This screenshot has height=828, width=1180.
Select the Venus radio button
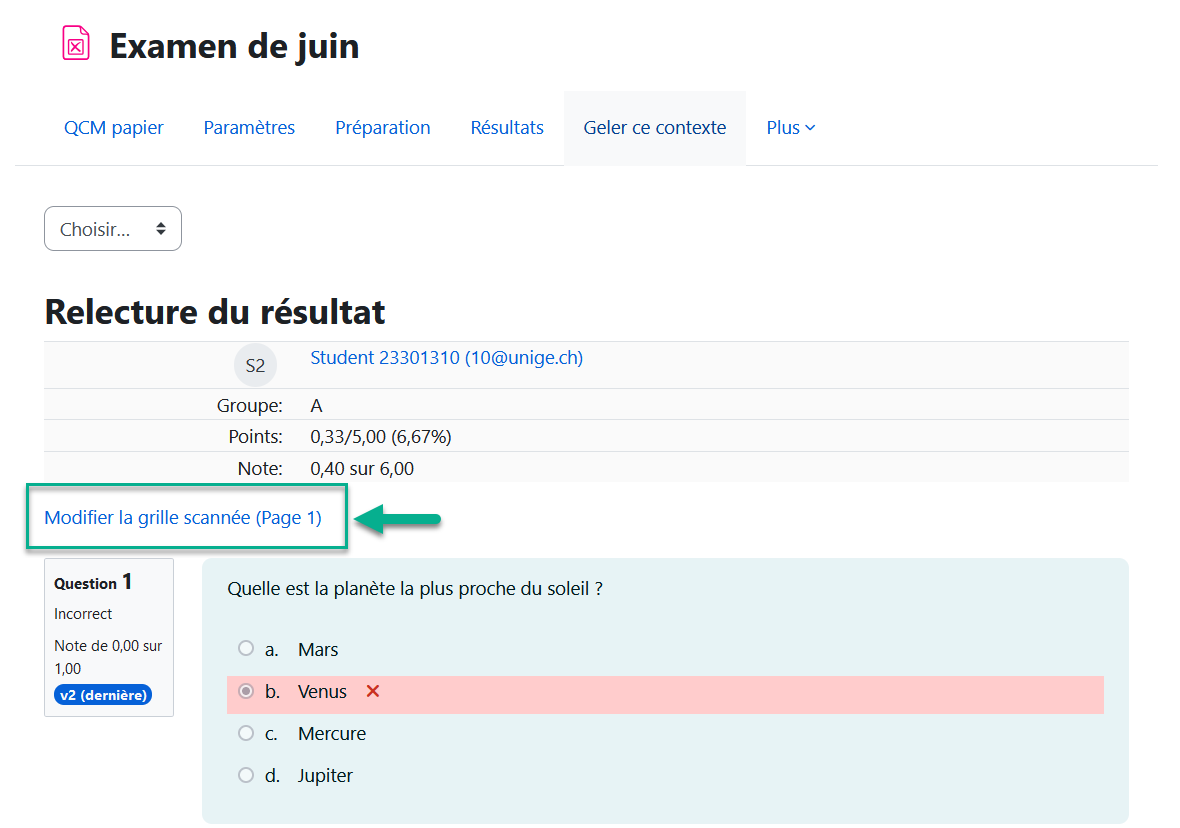[246, 691]
